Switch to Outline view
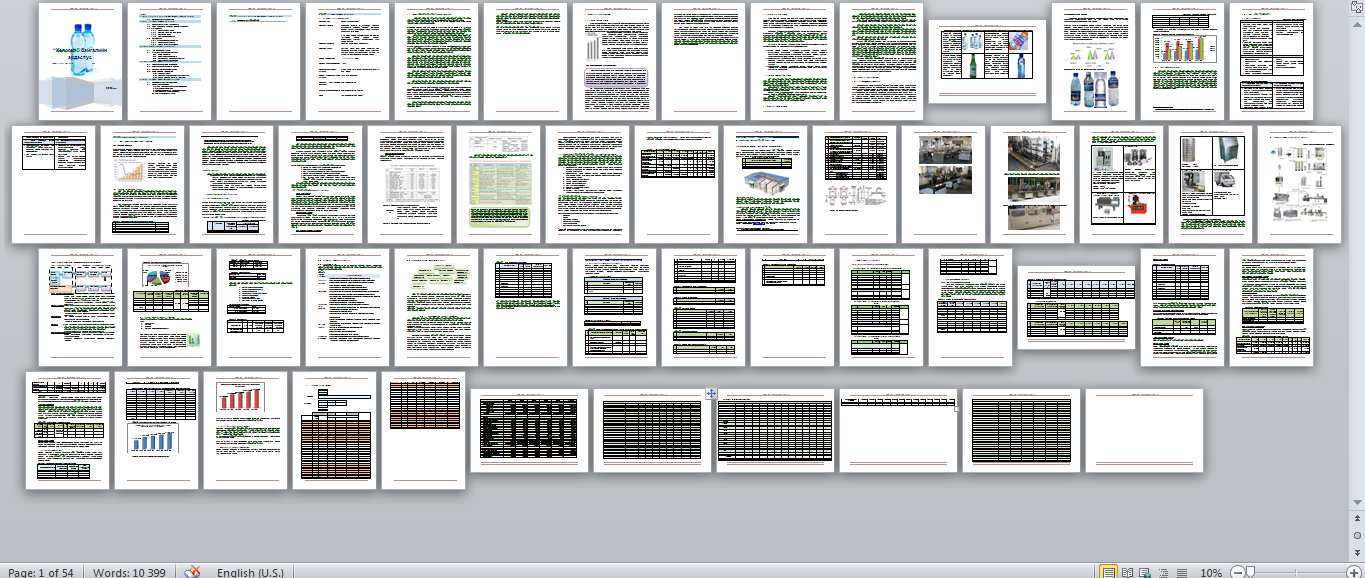 1163,572
